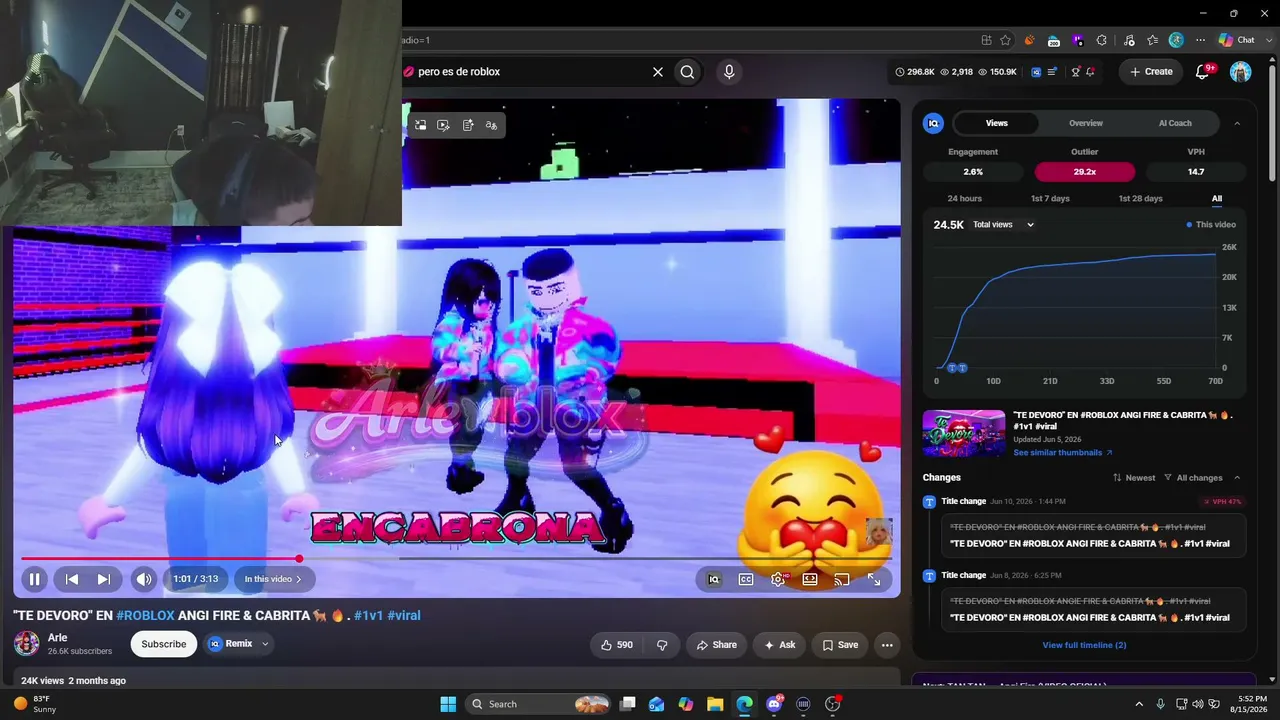Select the All time range
Image resolution: width=1280 pixels, height=720 pixels.
click(1217, 199)
